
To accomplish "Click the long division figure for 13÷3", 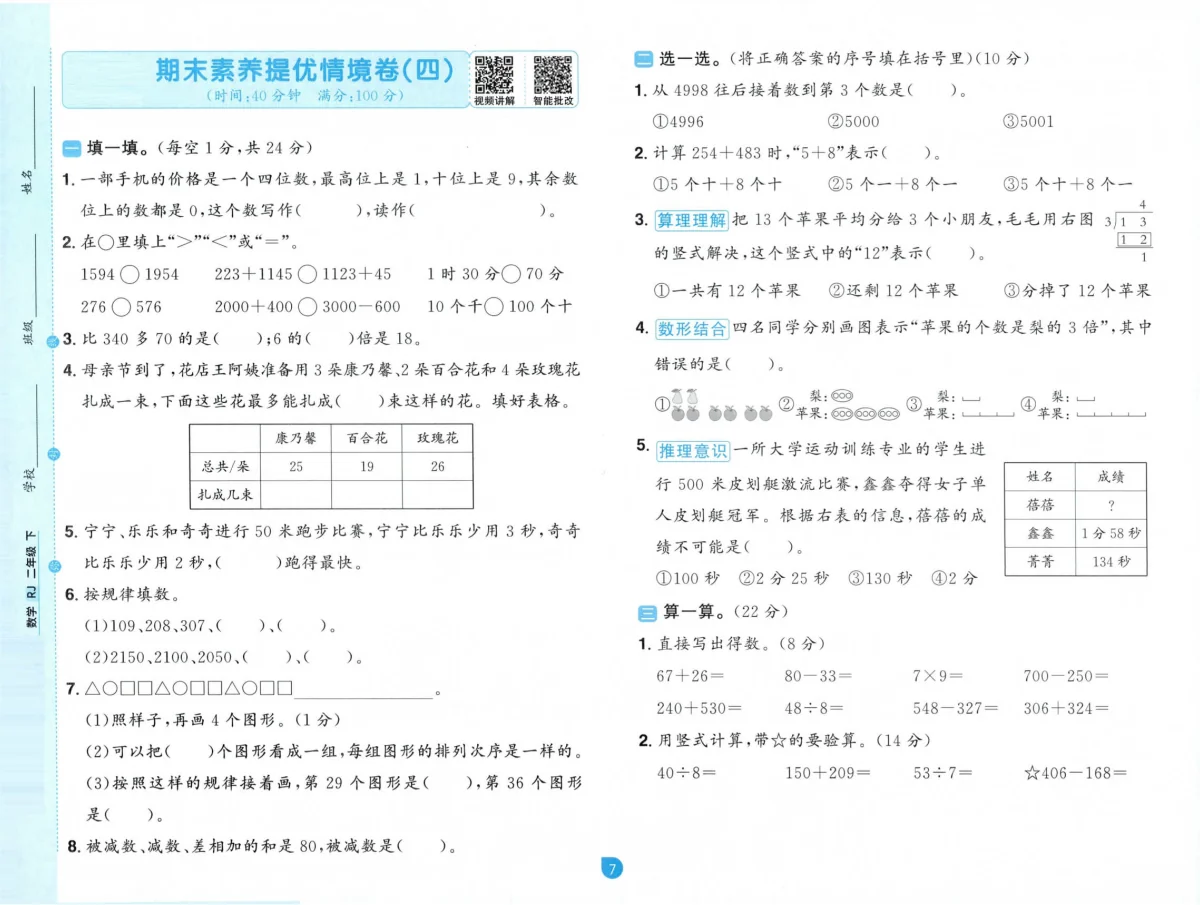I will coord(1130,232).
